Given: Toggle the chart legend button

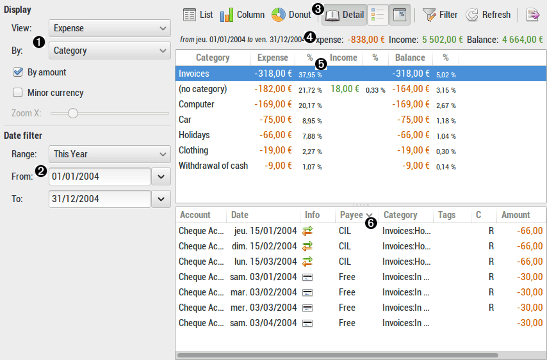Looking at the screenshot, I should (x=378, y=15).
